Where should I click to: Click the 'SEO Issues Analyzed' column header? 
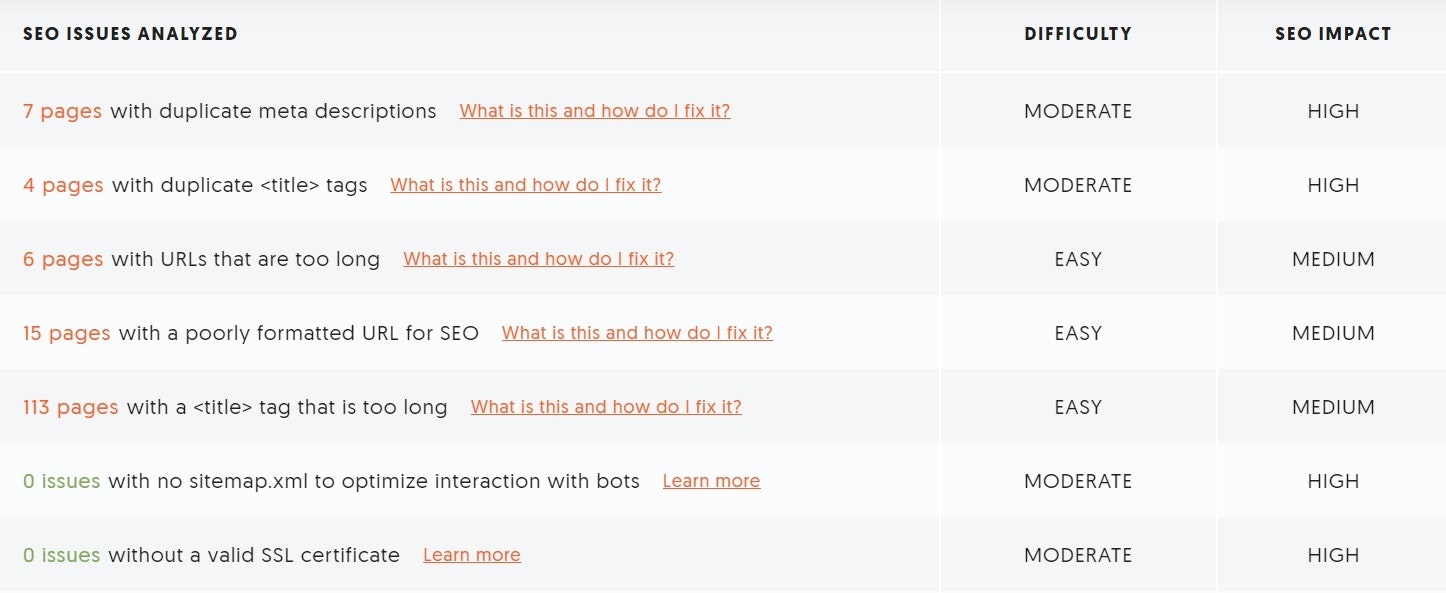tap(130, 34)
